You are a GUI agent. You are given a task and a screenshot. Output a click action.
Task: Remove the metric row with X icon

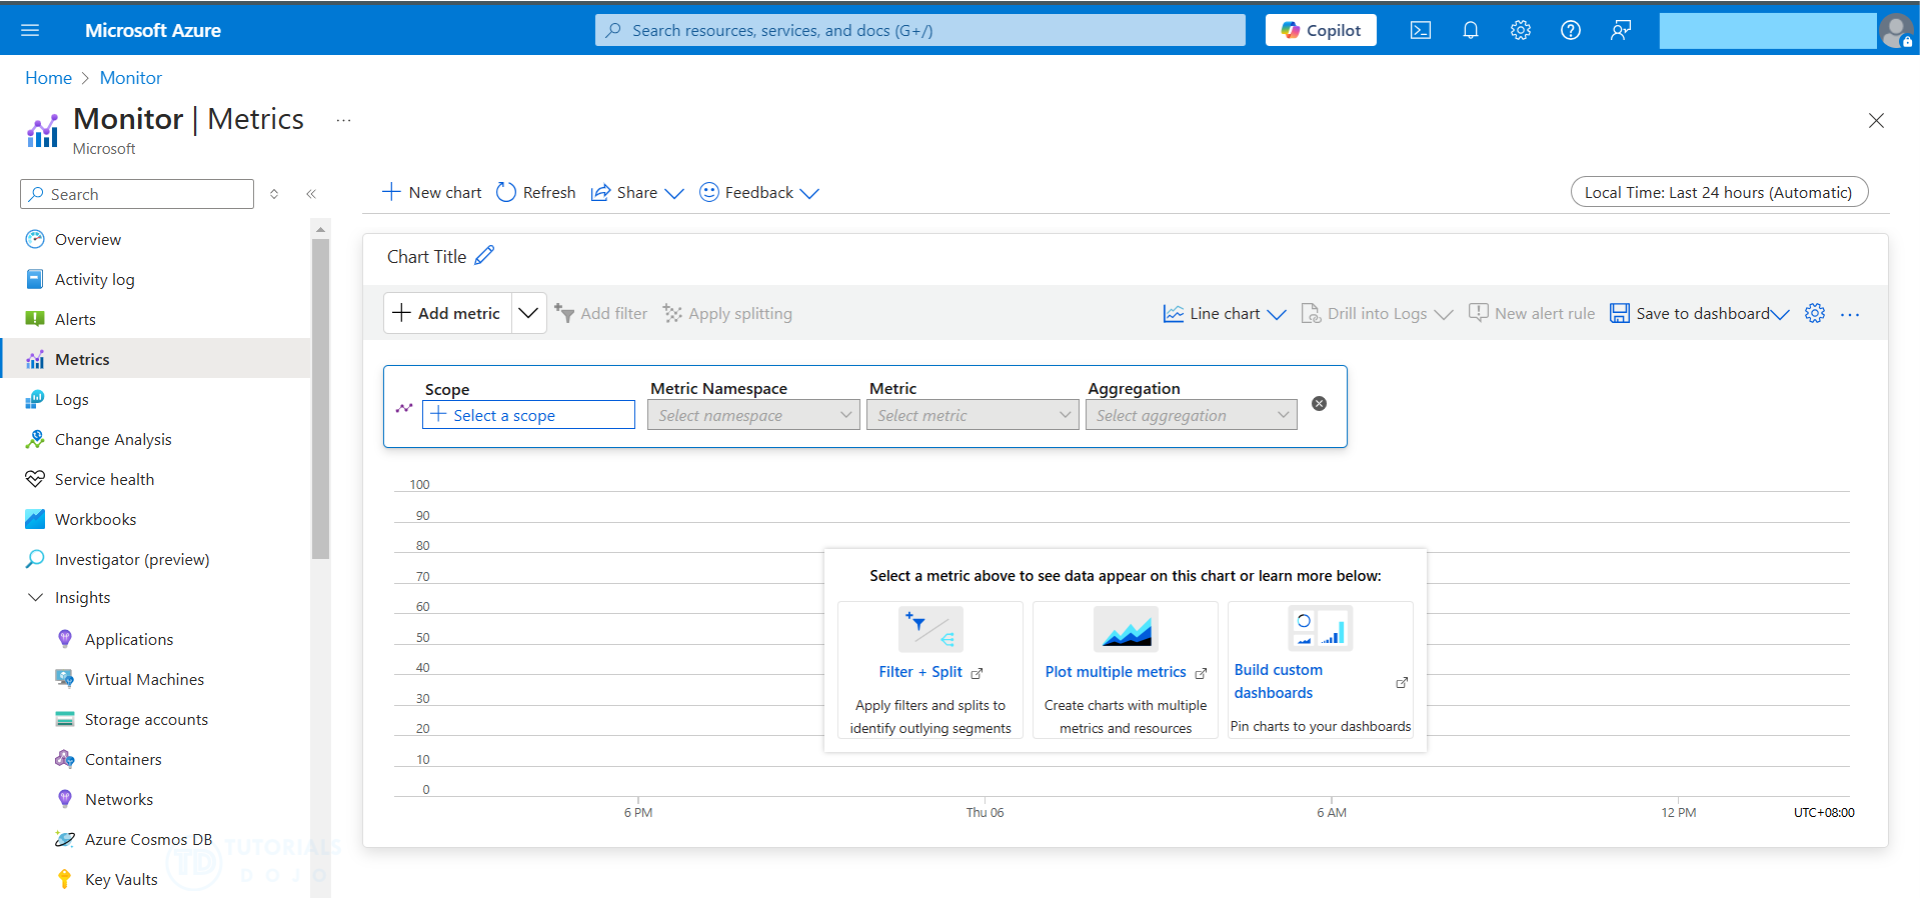(1319, 403)
